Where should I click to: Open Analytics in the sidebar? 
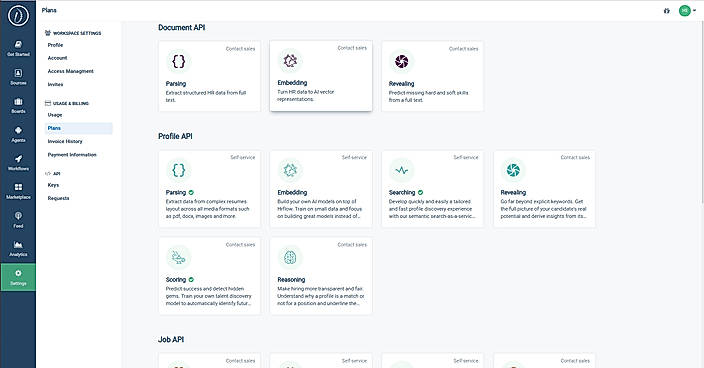pos(18,248)
